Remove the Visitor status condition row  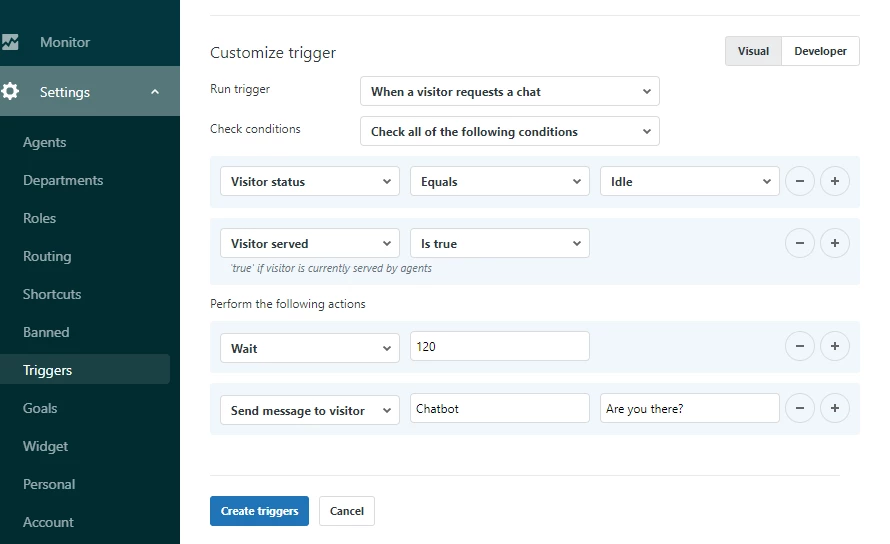pos(800,182)
